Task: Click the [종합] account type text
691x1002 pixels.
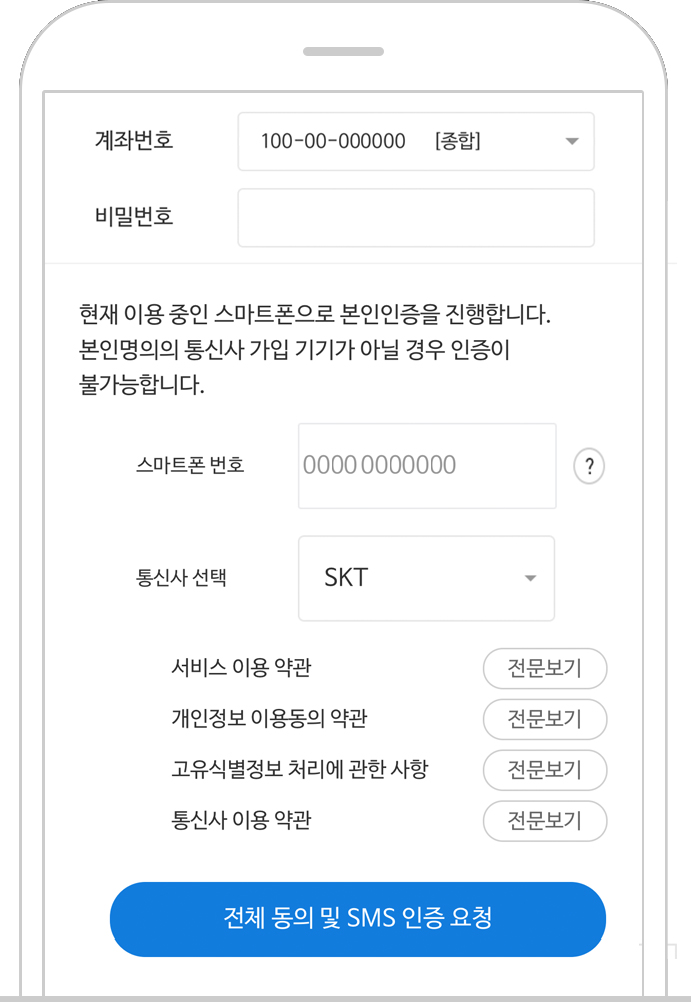Action: (x=458, y=141)
